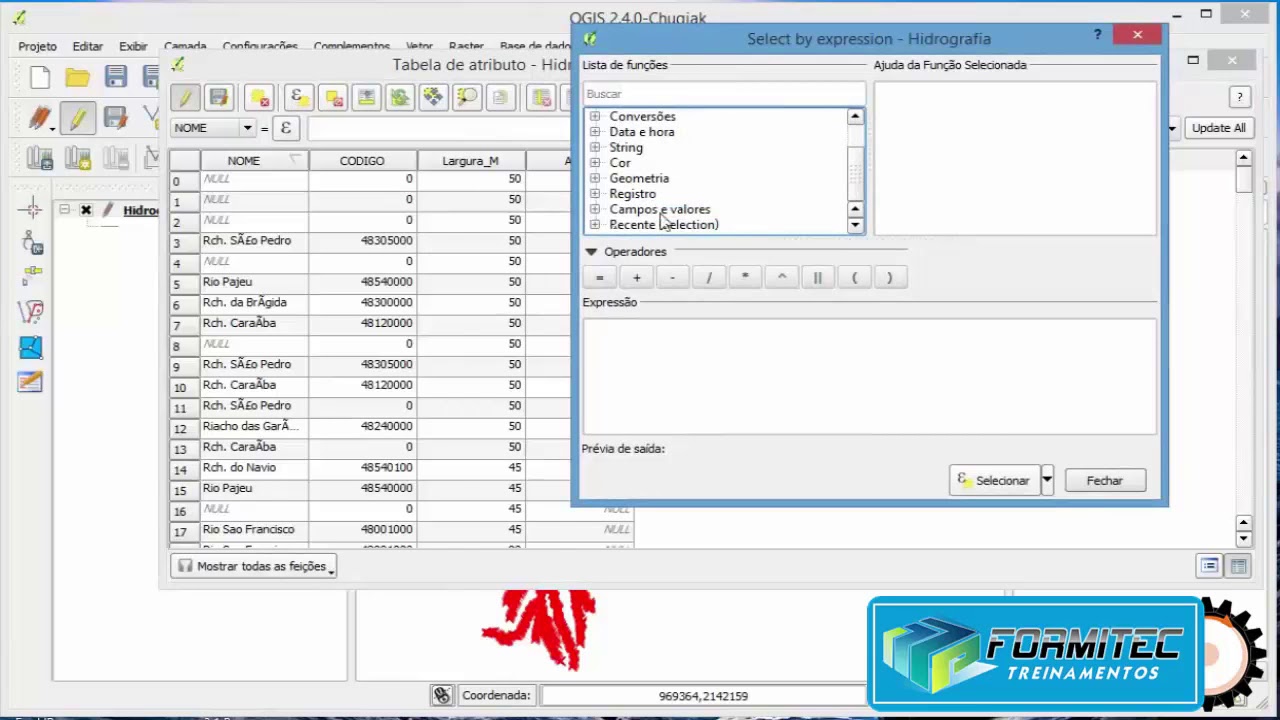Viewport: 1280px width, 720px height.
Task: Expand the Data e hora function group
Action: tap(595, 132)
